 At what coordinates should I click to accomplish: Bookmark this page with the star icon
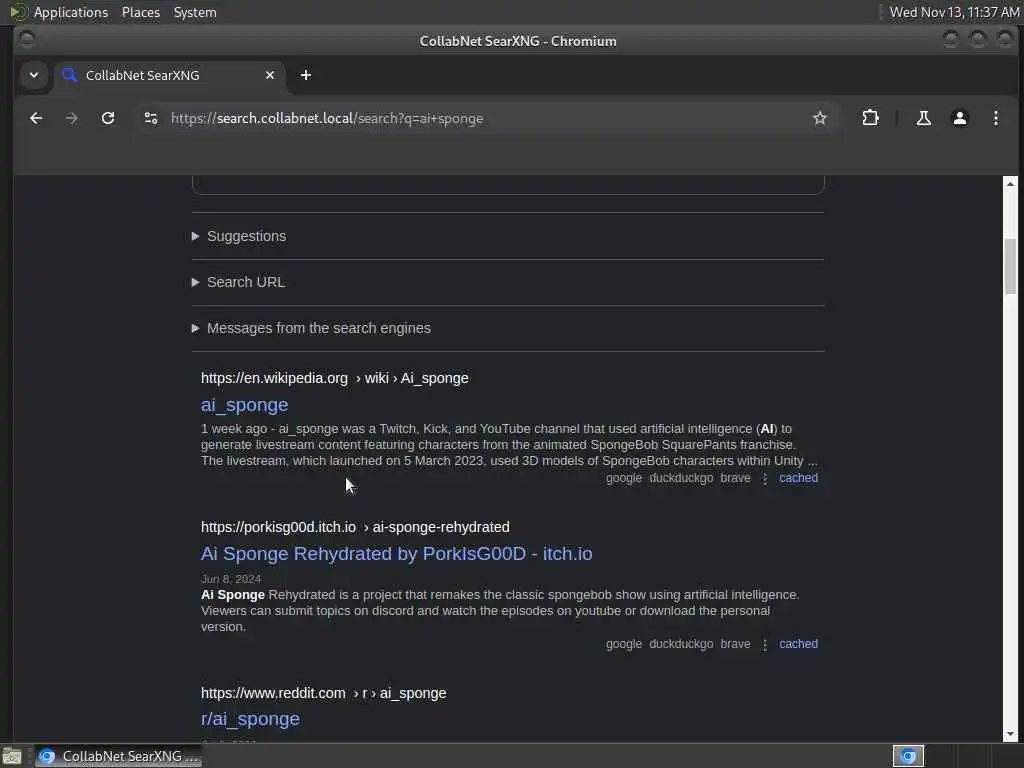pyautogui.click(x=820, y=118)
